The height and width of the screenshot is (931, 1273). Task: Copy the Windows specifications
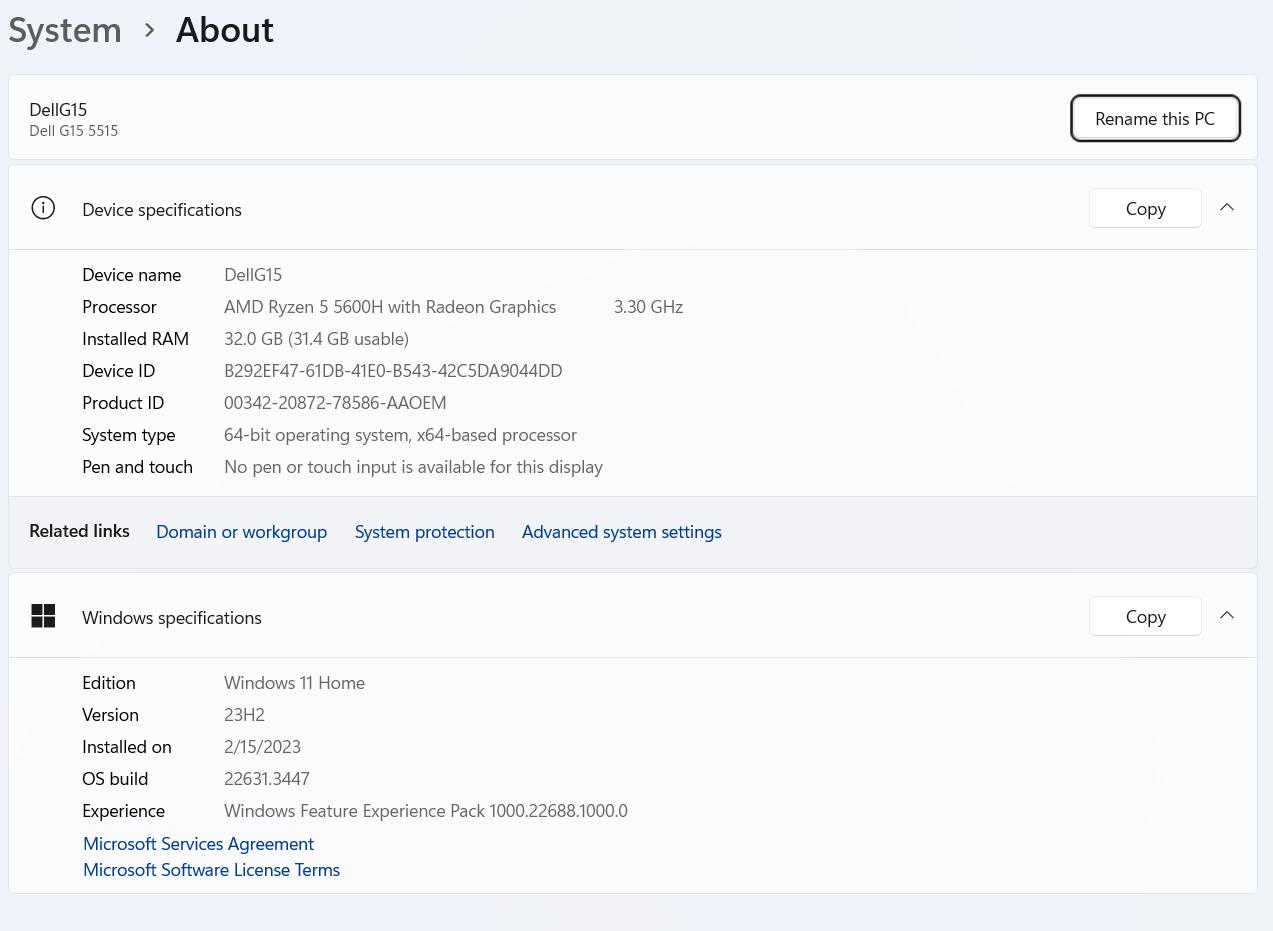1145,616
